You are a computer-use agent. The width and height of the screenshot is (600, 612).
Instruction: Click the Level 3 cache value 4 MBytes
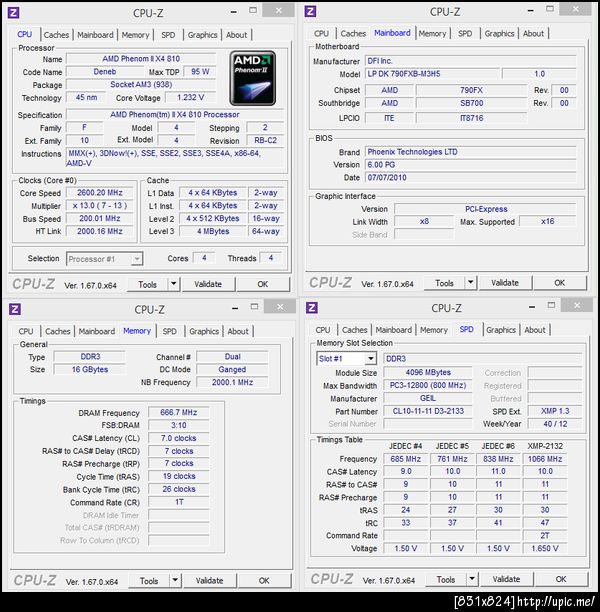(x=213, y=231)
